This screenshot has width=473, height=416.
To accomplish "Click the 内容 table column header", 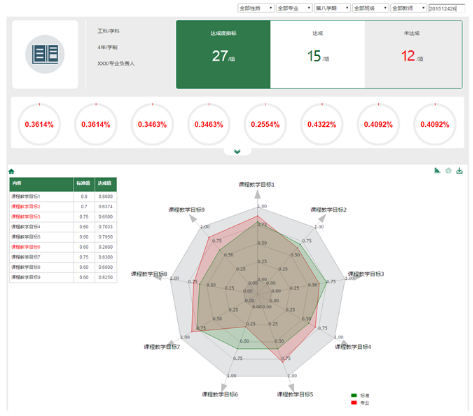I will point(41,183).
